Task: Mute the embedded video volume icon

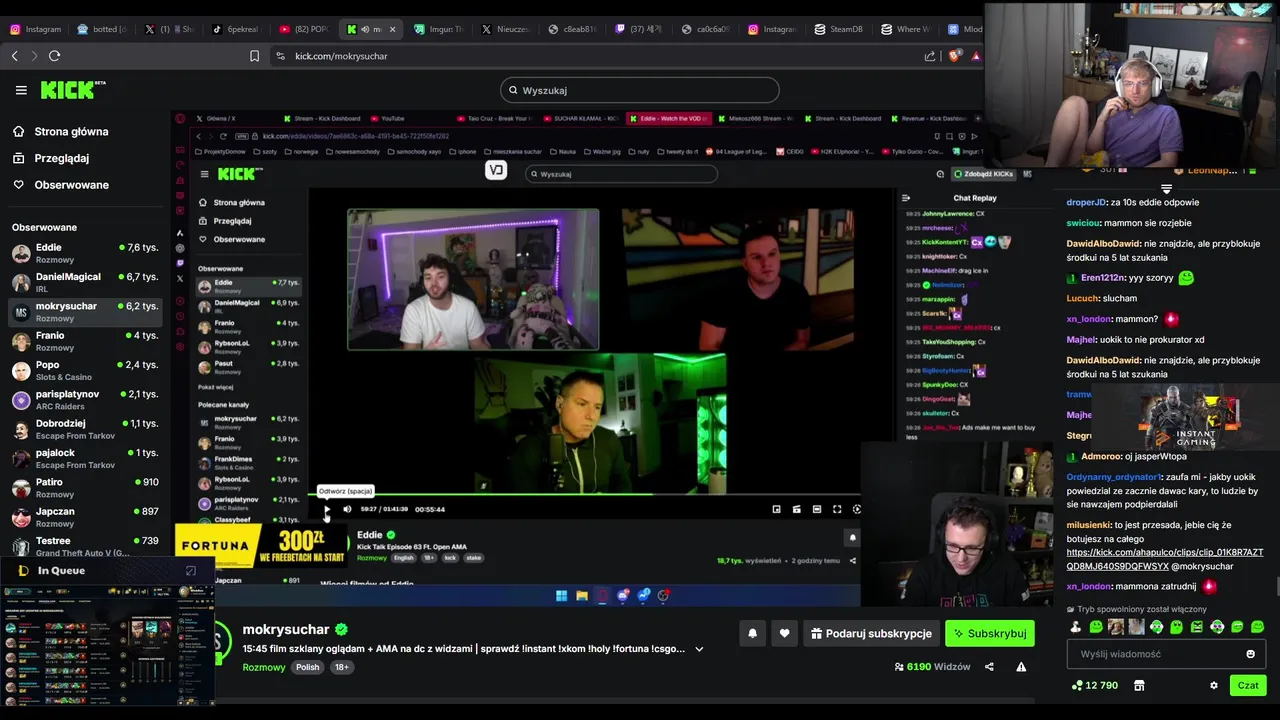Action: [x=347, y=509]
